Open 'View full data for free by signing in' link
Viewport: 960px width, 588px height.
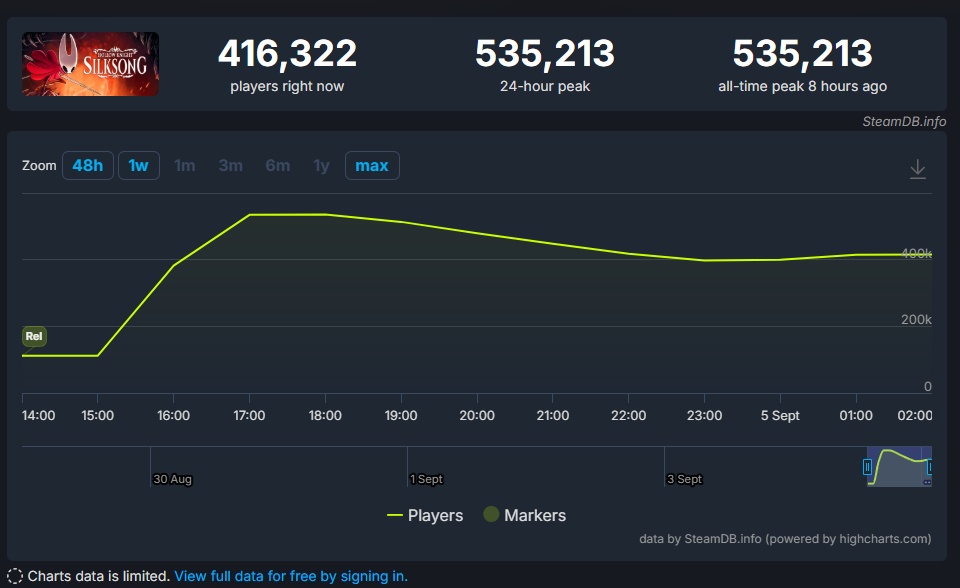[291, 576]
